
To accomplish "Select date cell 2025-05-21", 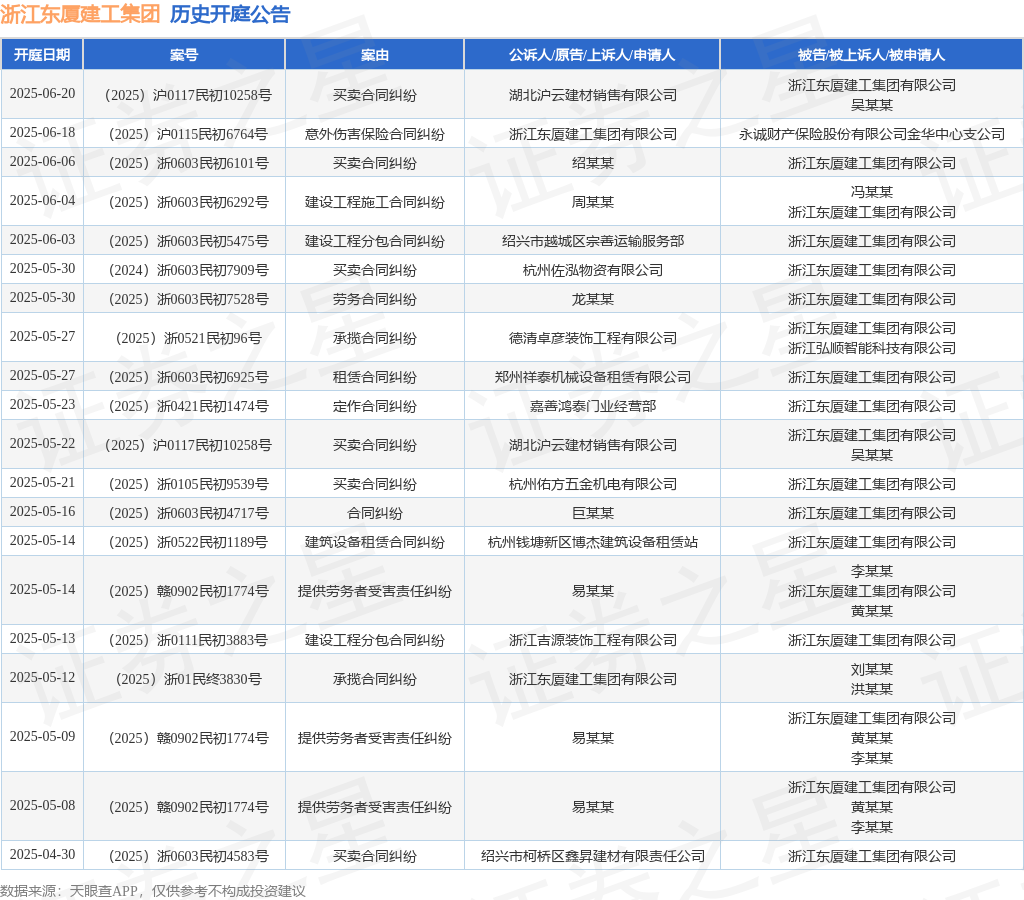I will pyautogui.click(x=42, y=483).
